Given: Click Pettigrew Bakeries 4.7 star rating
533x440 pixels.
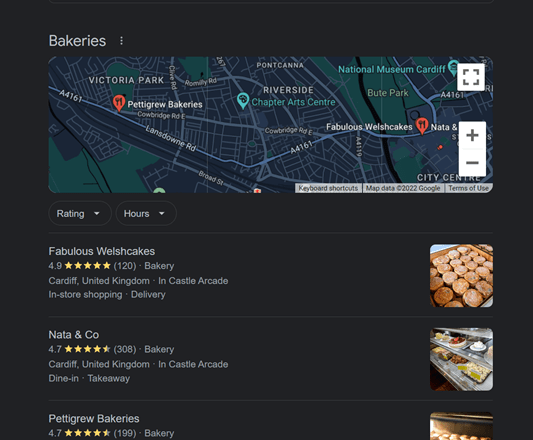Looking at the screenshot, I should pyautogui.click(x=87, y=433).
